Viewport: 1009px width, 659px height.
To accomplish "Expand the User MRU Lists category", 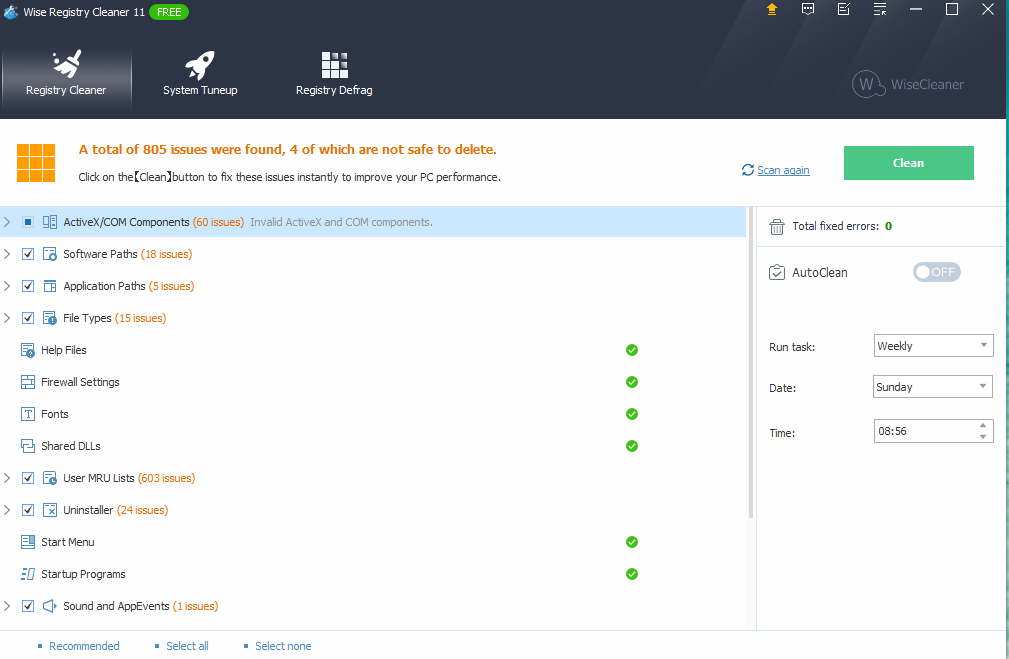I will pyautogui.click(x=7, y=478).
